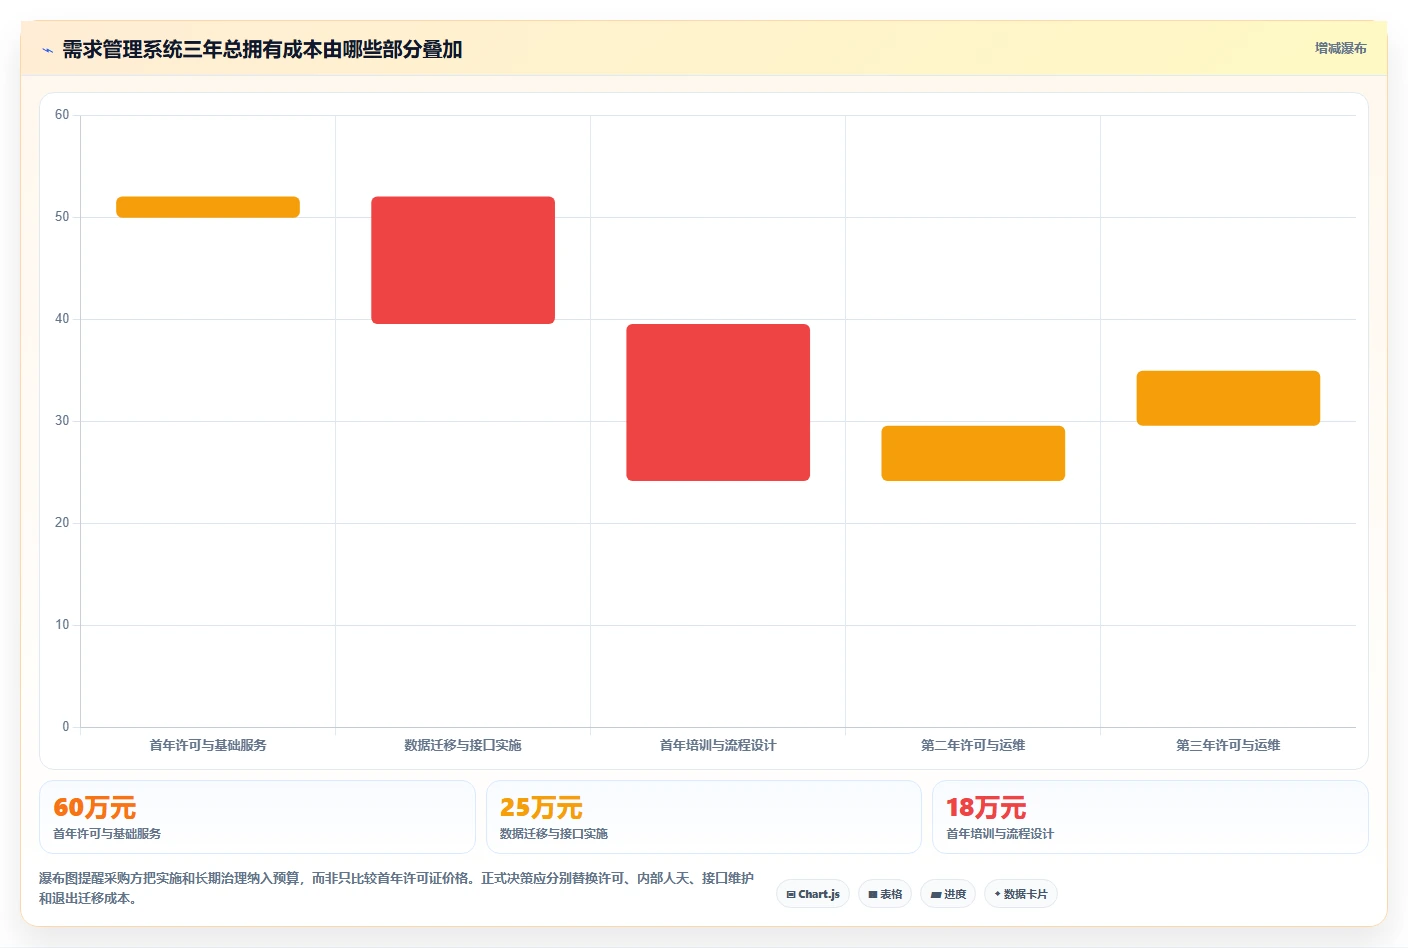
Task: Click the red bar for 首年培训与流程设计
Action: click(718, 402)
